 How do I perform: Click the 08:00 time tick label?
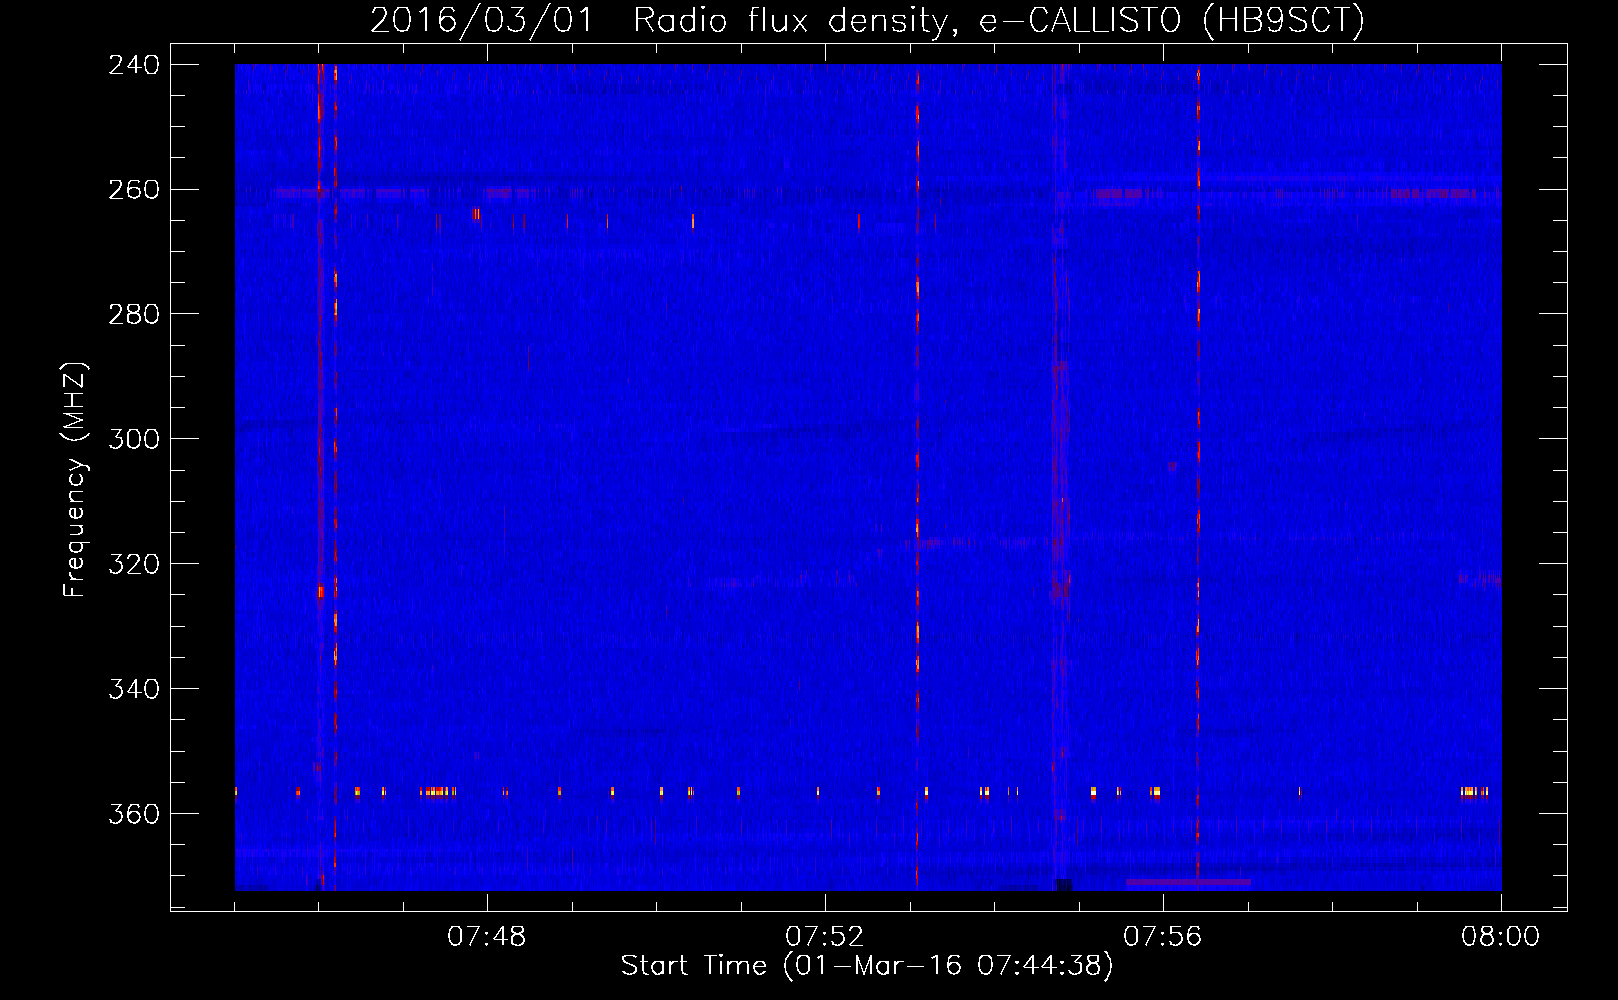click(x=1501, y=937)
